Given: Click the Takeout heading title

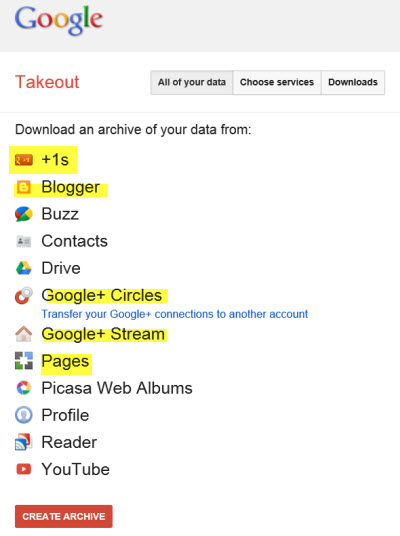Looking at the screenshot, I should [47, 82].
